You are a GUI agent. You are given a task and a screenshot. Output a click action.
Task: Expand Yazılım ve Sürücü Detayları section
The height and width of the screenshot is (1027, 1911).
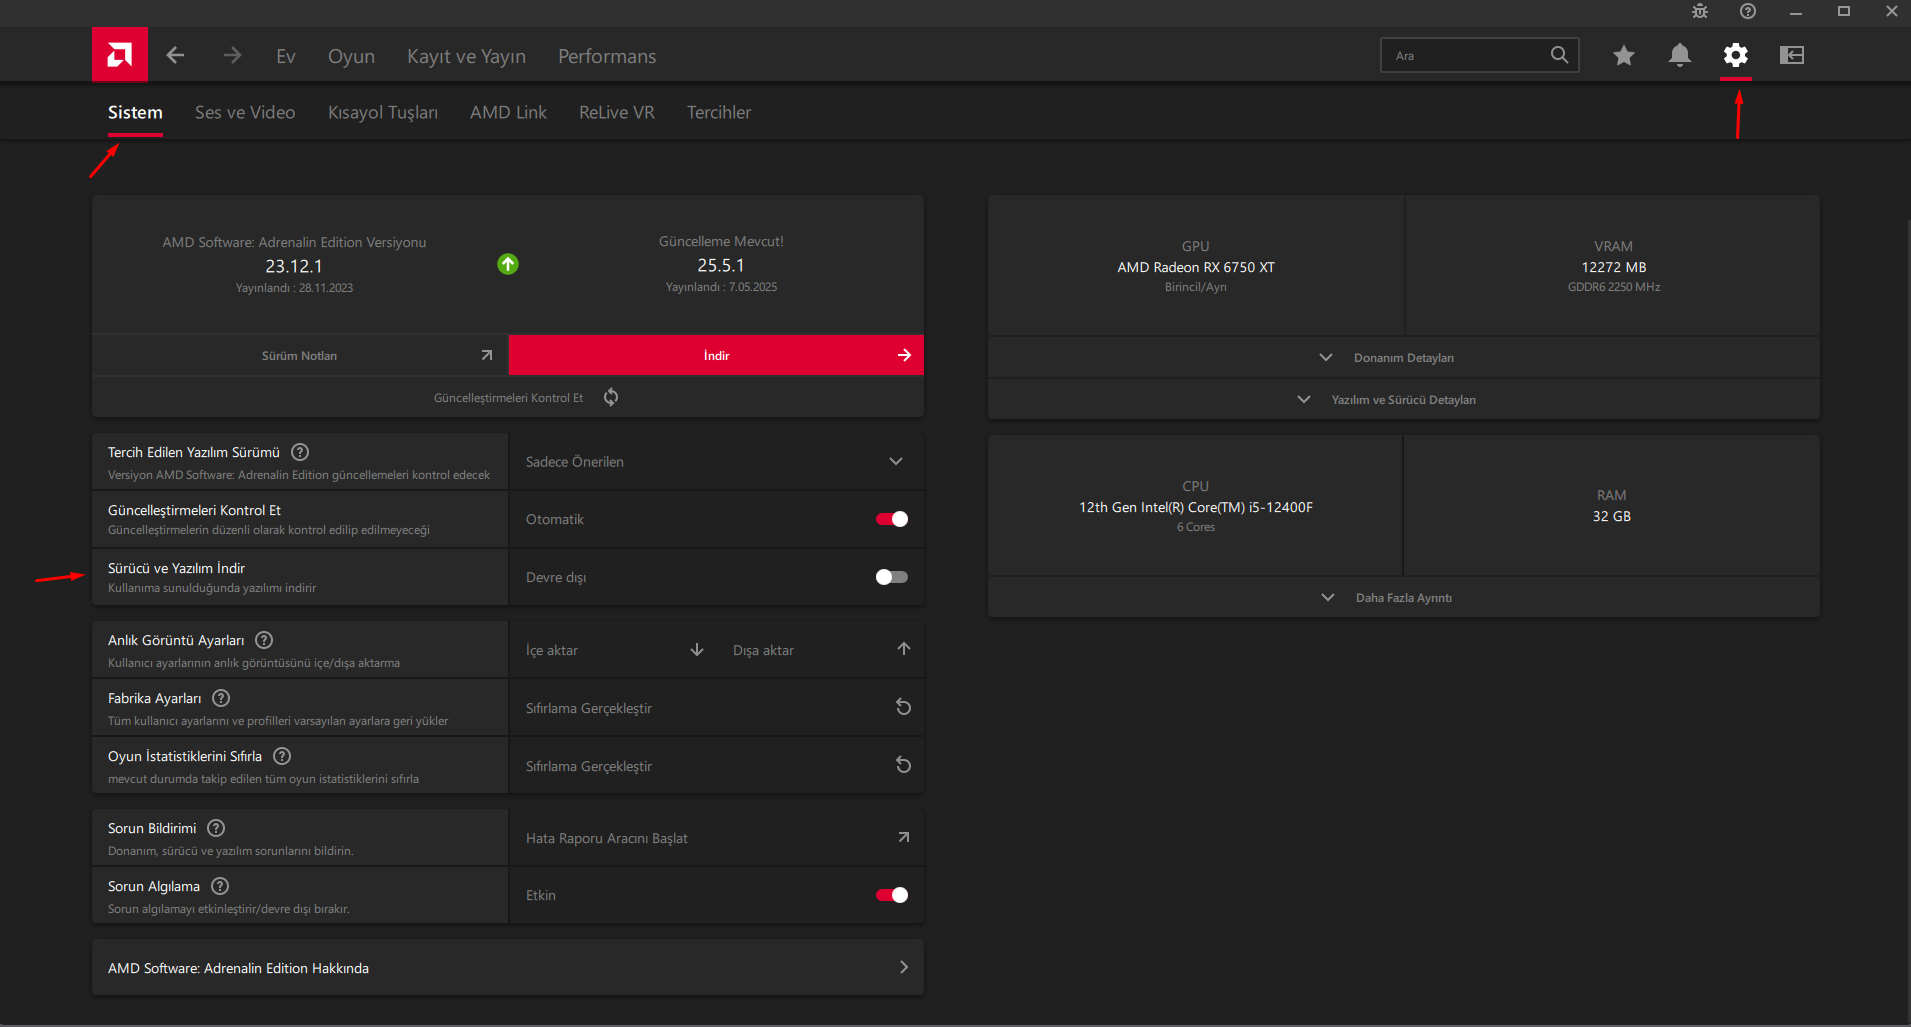point(1403,399)
